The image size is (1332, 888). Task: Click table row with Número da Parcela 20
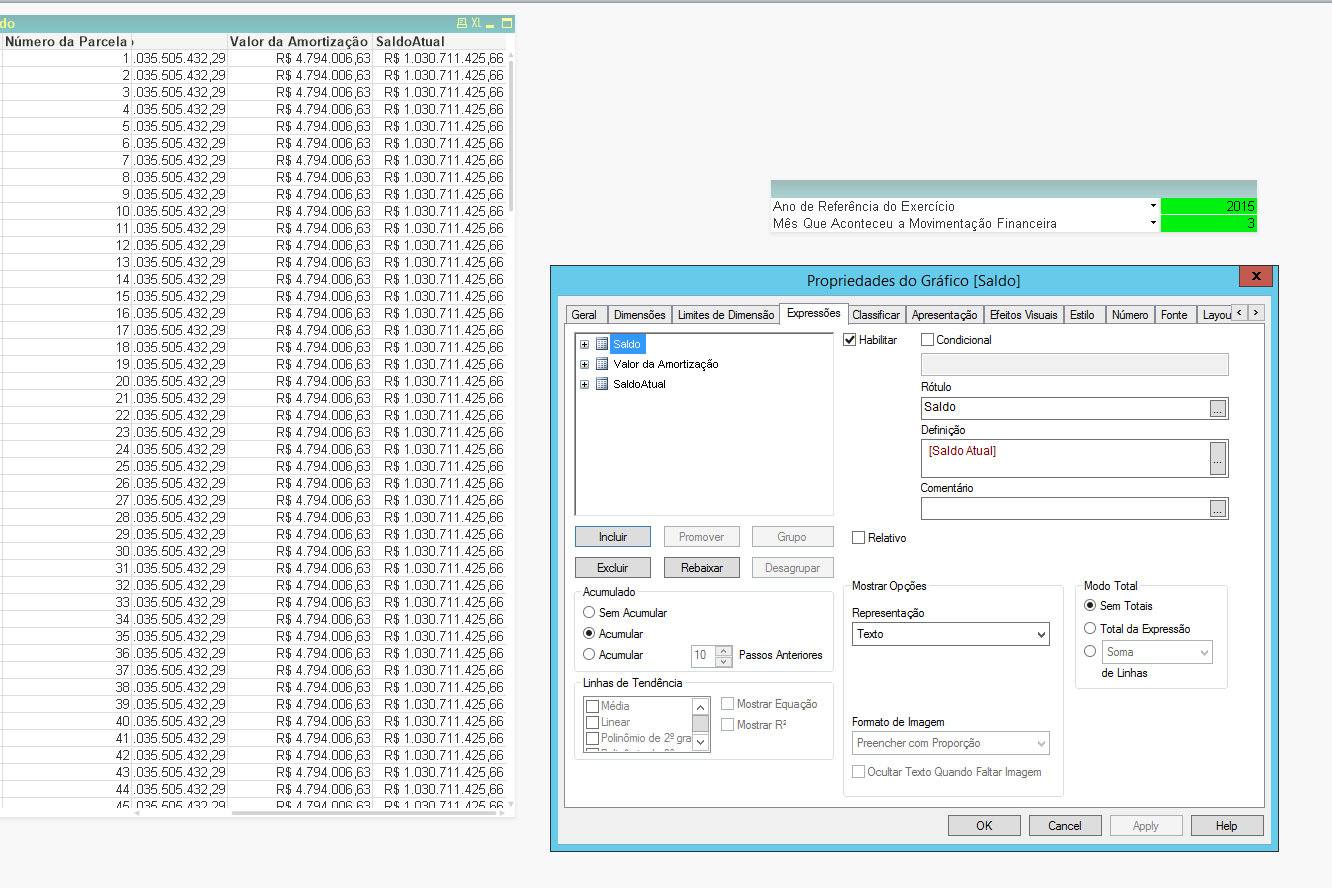[254, 381]
